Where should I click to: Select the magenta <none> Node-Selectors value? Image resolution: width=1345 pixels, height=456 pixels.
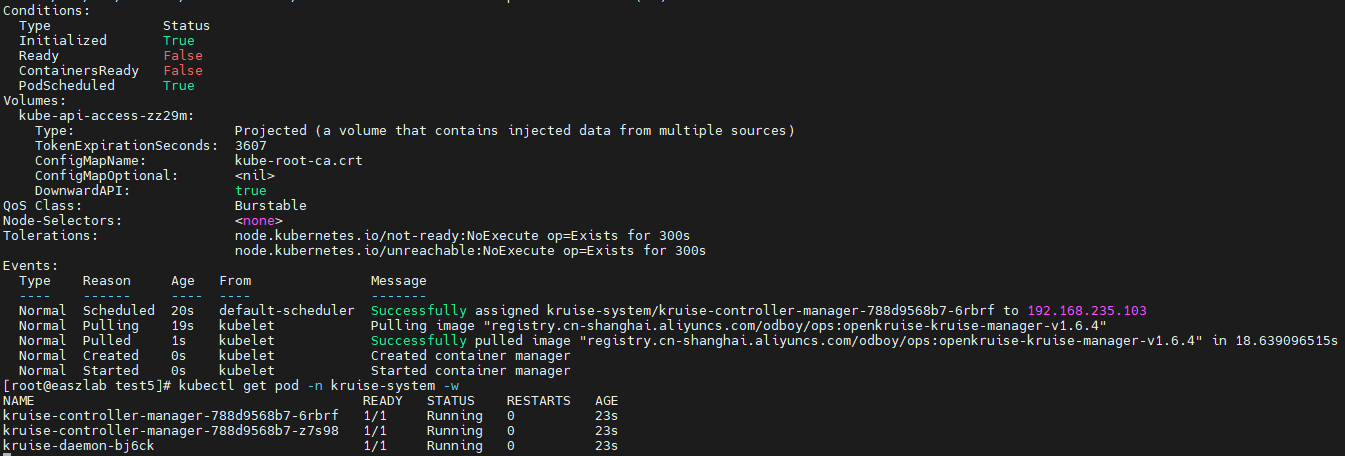(x=258, y=221)
